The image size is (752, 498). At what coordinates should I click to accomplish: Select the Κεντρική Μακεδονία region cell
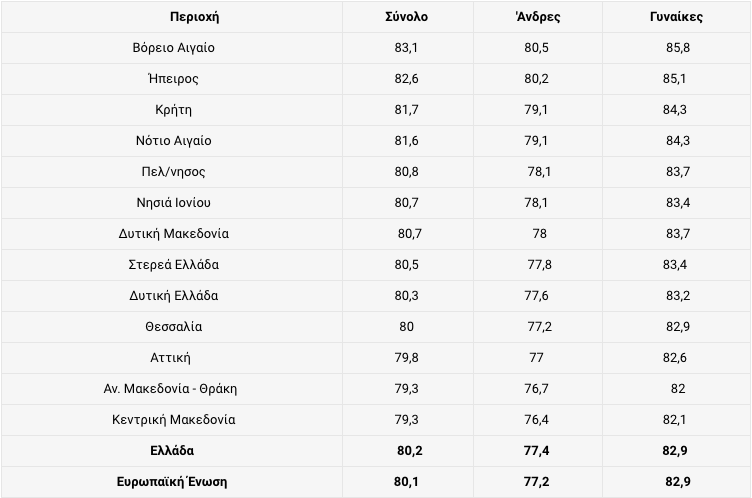pos(174,420)
